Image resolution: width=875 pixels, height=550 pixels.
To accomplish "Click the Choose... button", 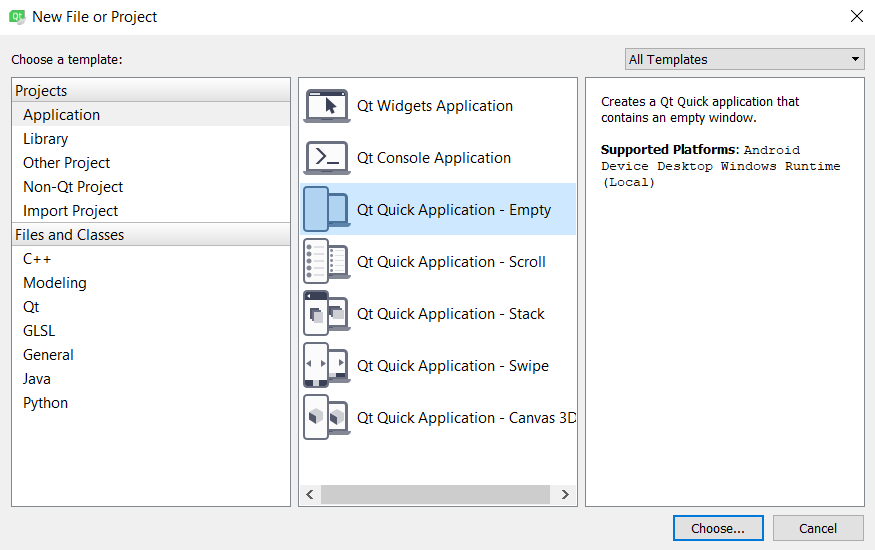I will coord(718,528).
